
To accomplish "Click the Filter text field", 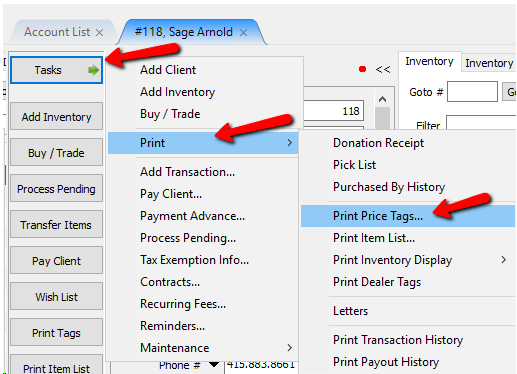I will point(481,123).
